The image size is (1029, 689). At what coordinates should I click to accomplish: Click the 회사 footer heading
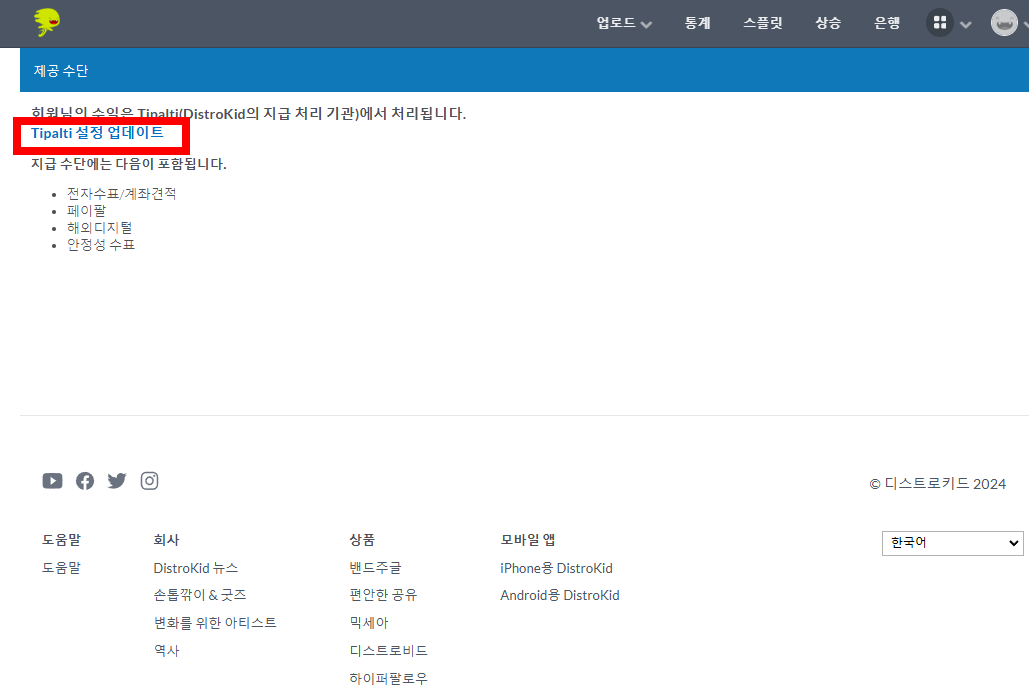click(166, 540)
